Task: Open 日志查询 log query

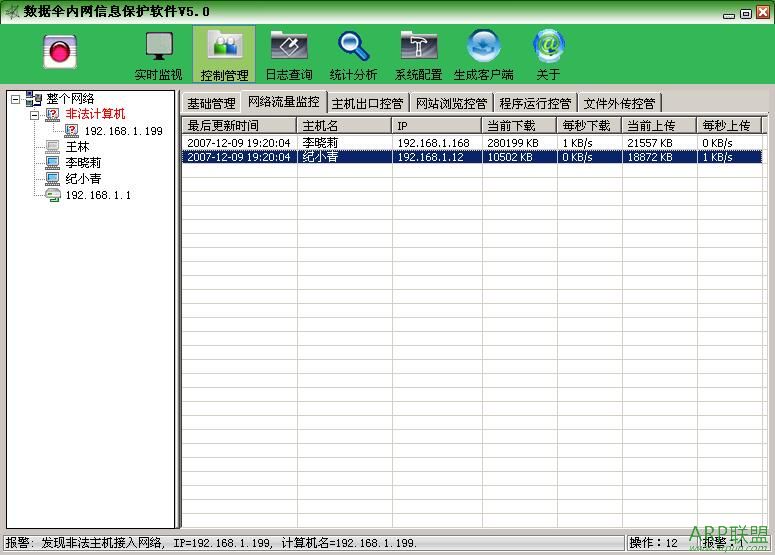Action: (289, 56)
